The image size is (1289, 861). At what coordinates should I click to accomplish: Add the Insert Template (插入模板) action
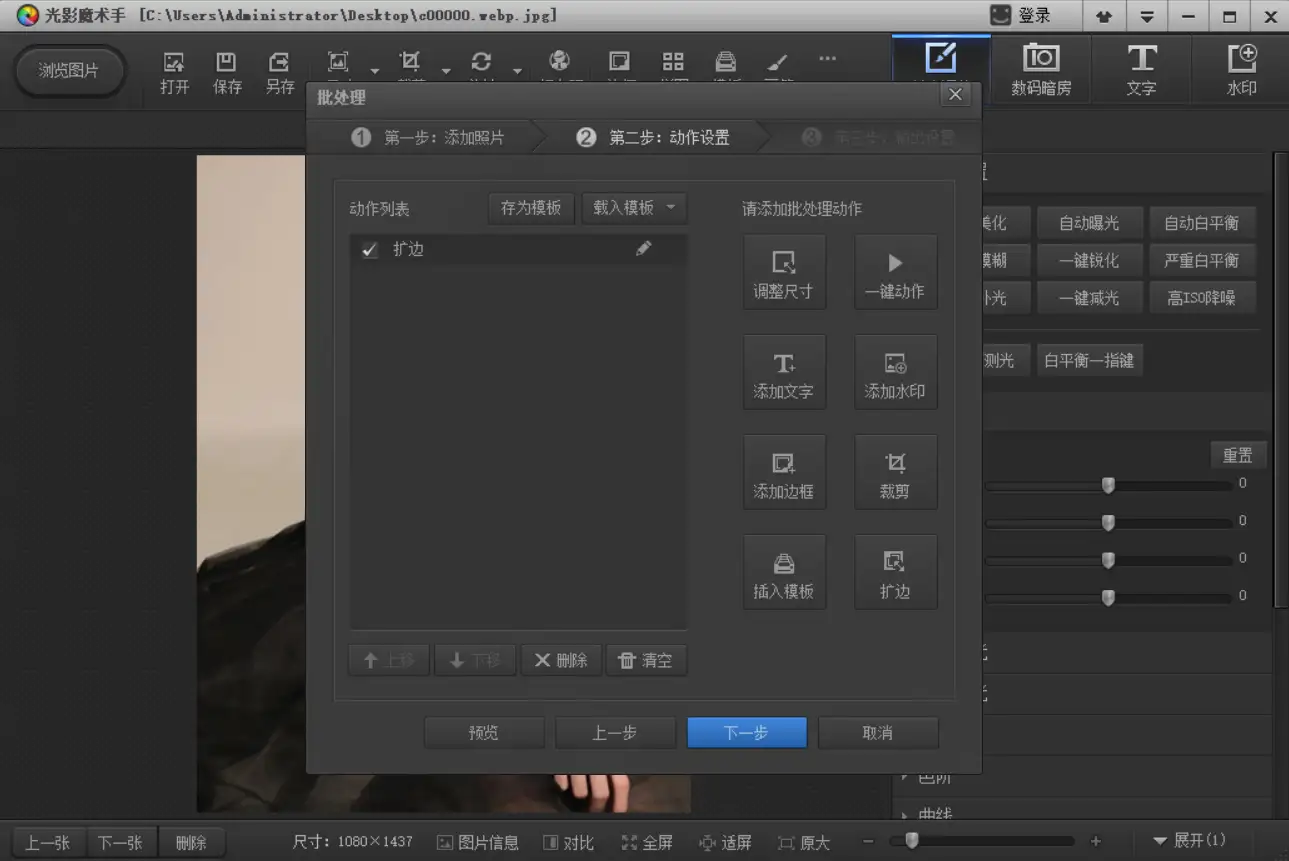click(x=784, y=572)
